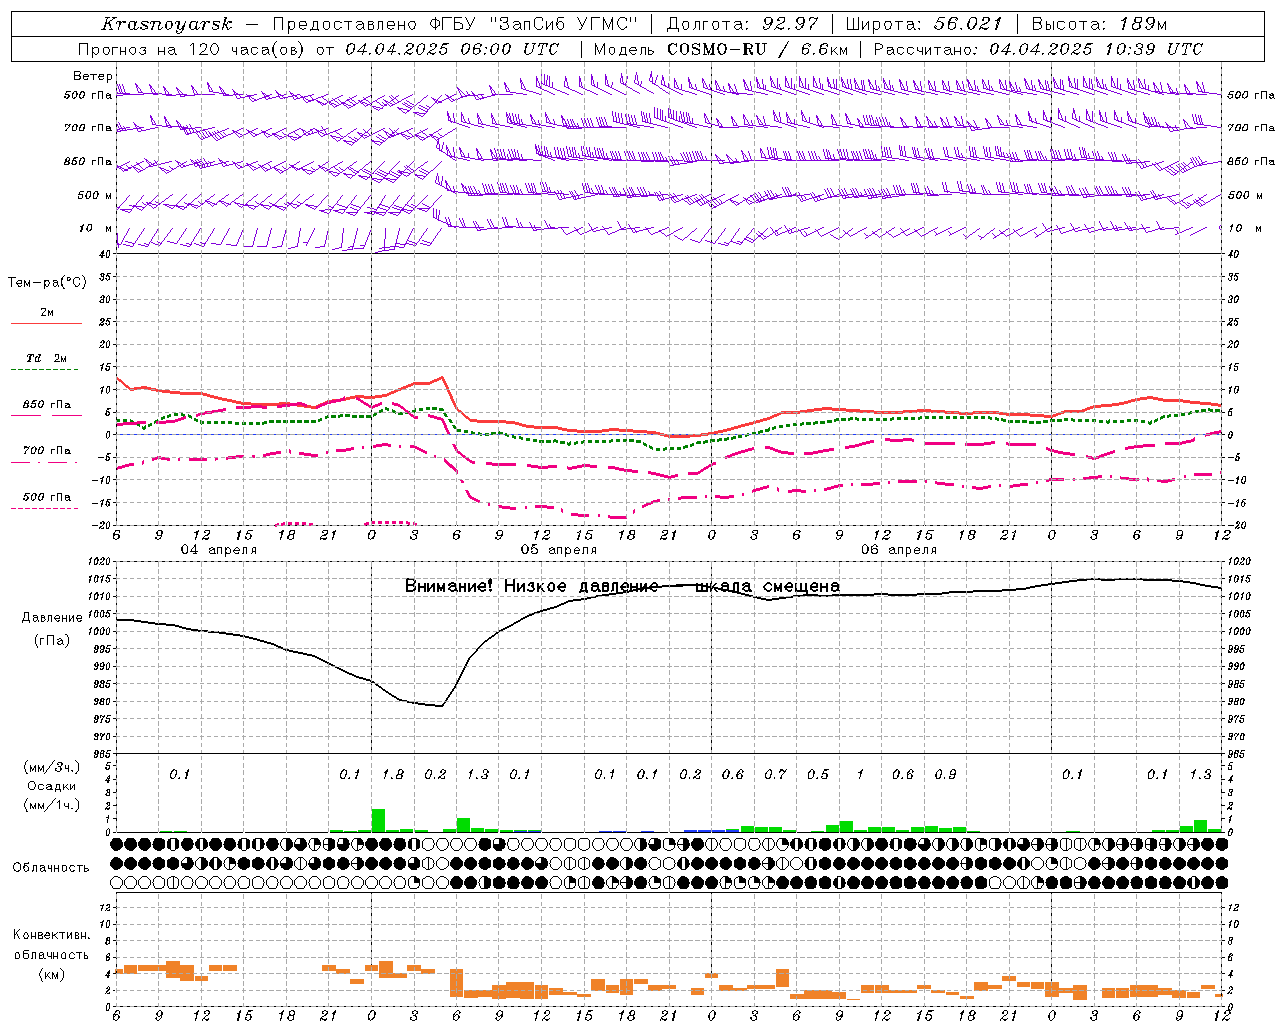Image resolution: width=1280 pixels, height=1024 pixels.
Task: Click '850 гПа' line sample in temperature legend
Action: [44, 416]
